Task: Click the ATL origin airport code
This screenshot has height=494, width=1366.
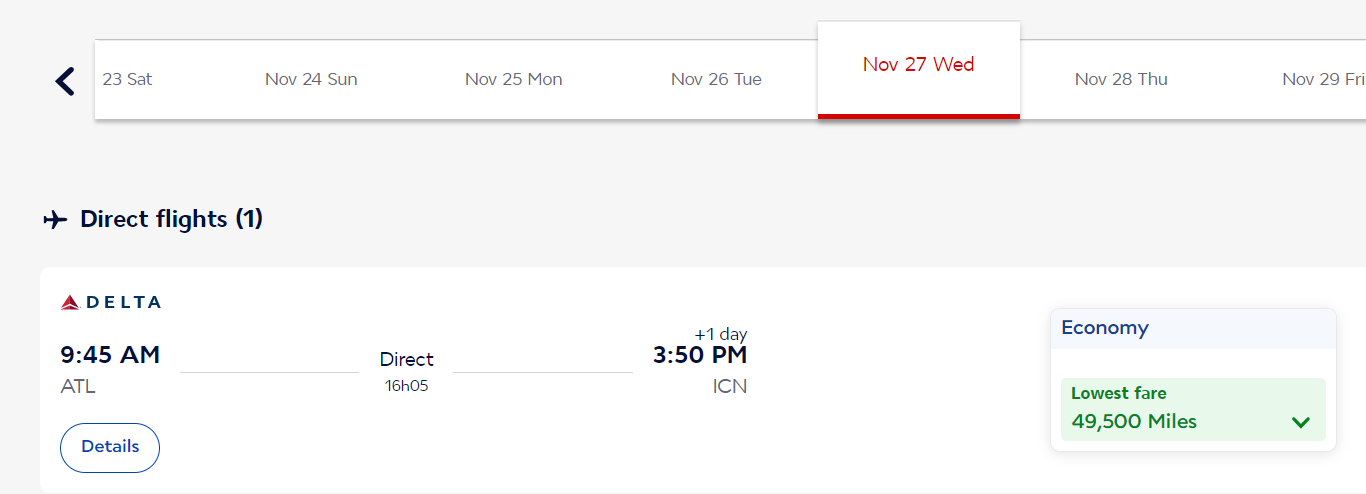Action: (78, 386)
